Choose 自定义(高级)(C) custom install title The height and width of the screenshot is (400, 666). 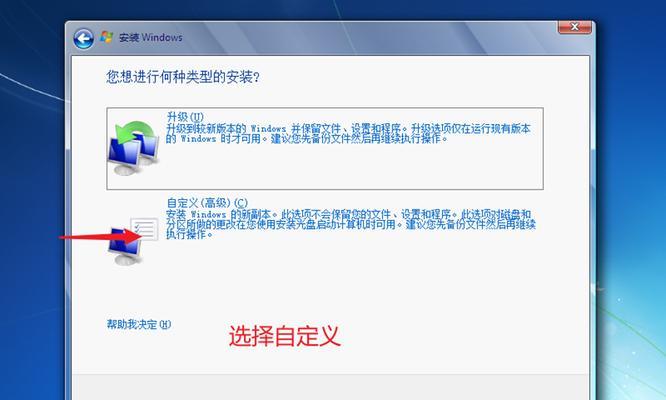pos(207,203)
